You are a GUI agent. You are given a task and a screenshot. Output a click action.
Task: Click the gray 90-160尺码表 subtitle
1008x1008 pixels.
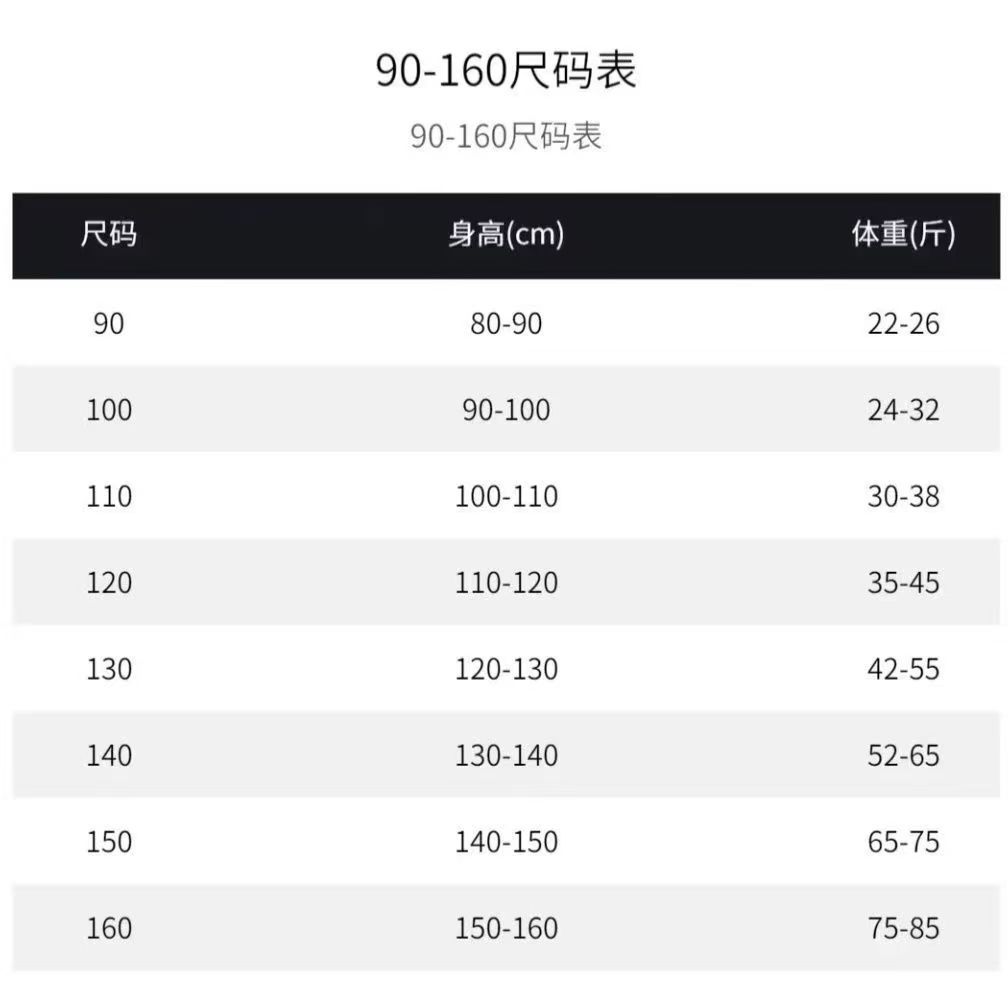[506, 136]
